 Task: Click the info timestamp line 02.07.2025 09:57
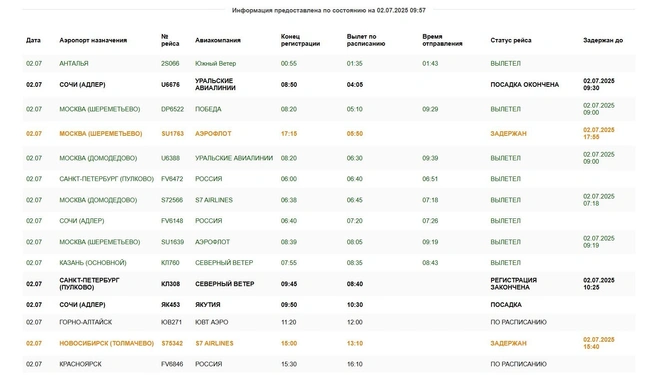point(329,10)
